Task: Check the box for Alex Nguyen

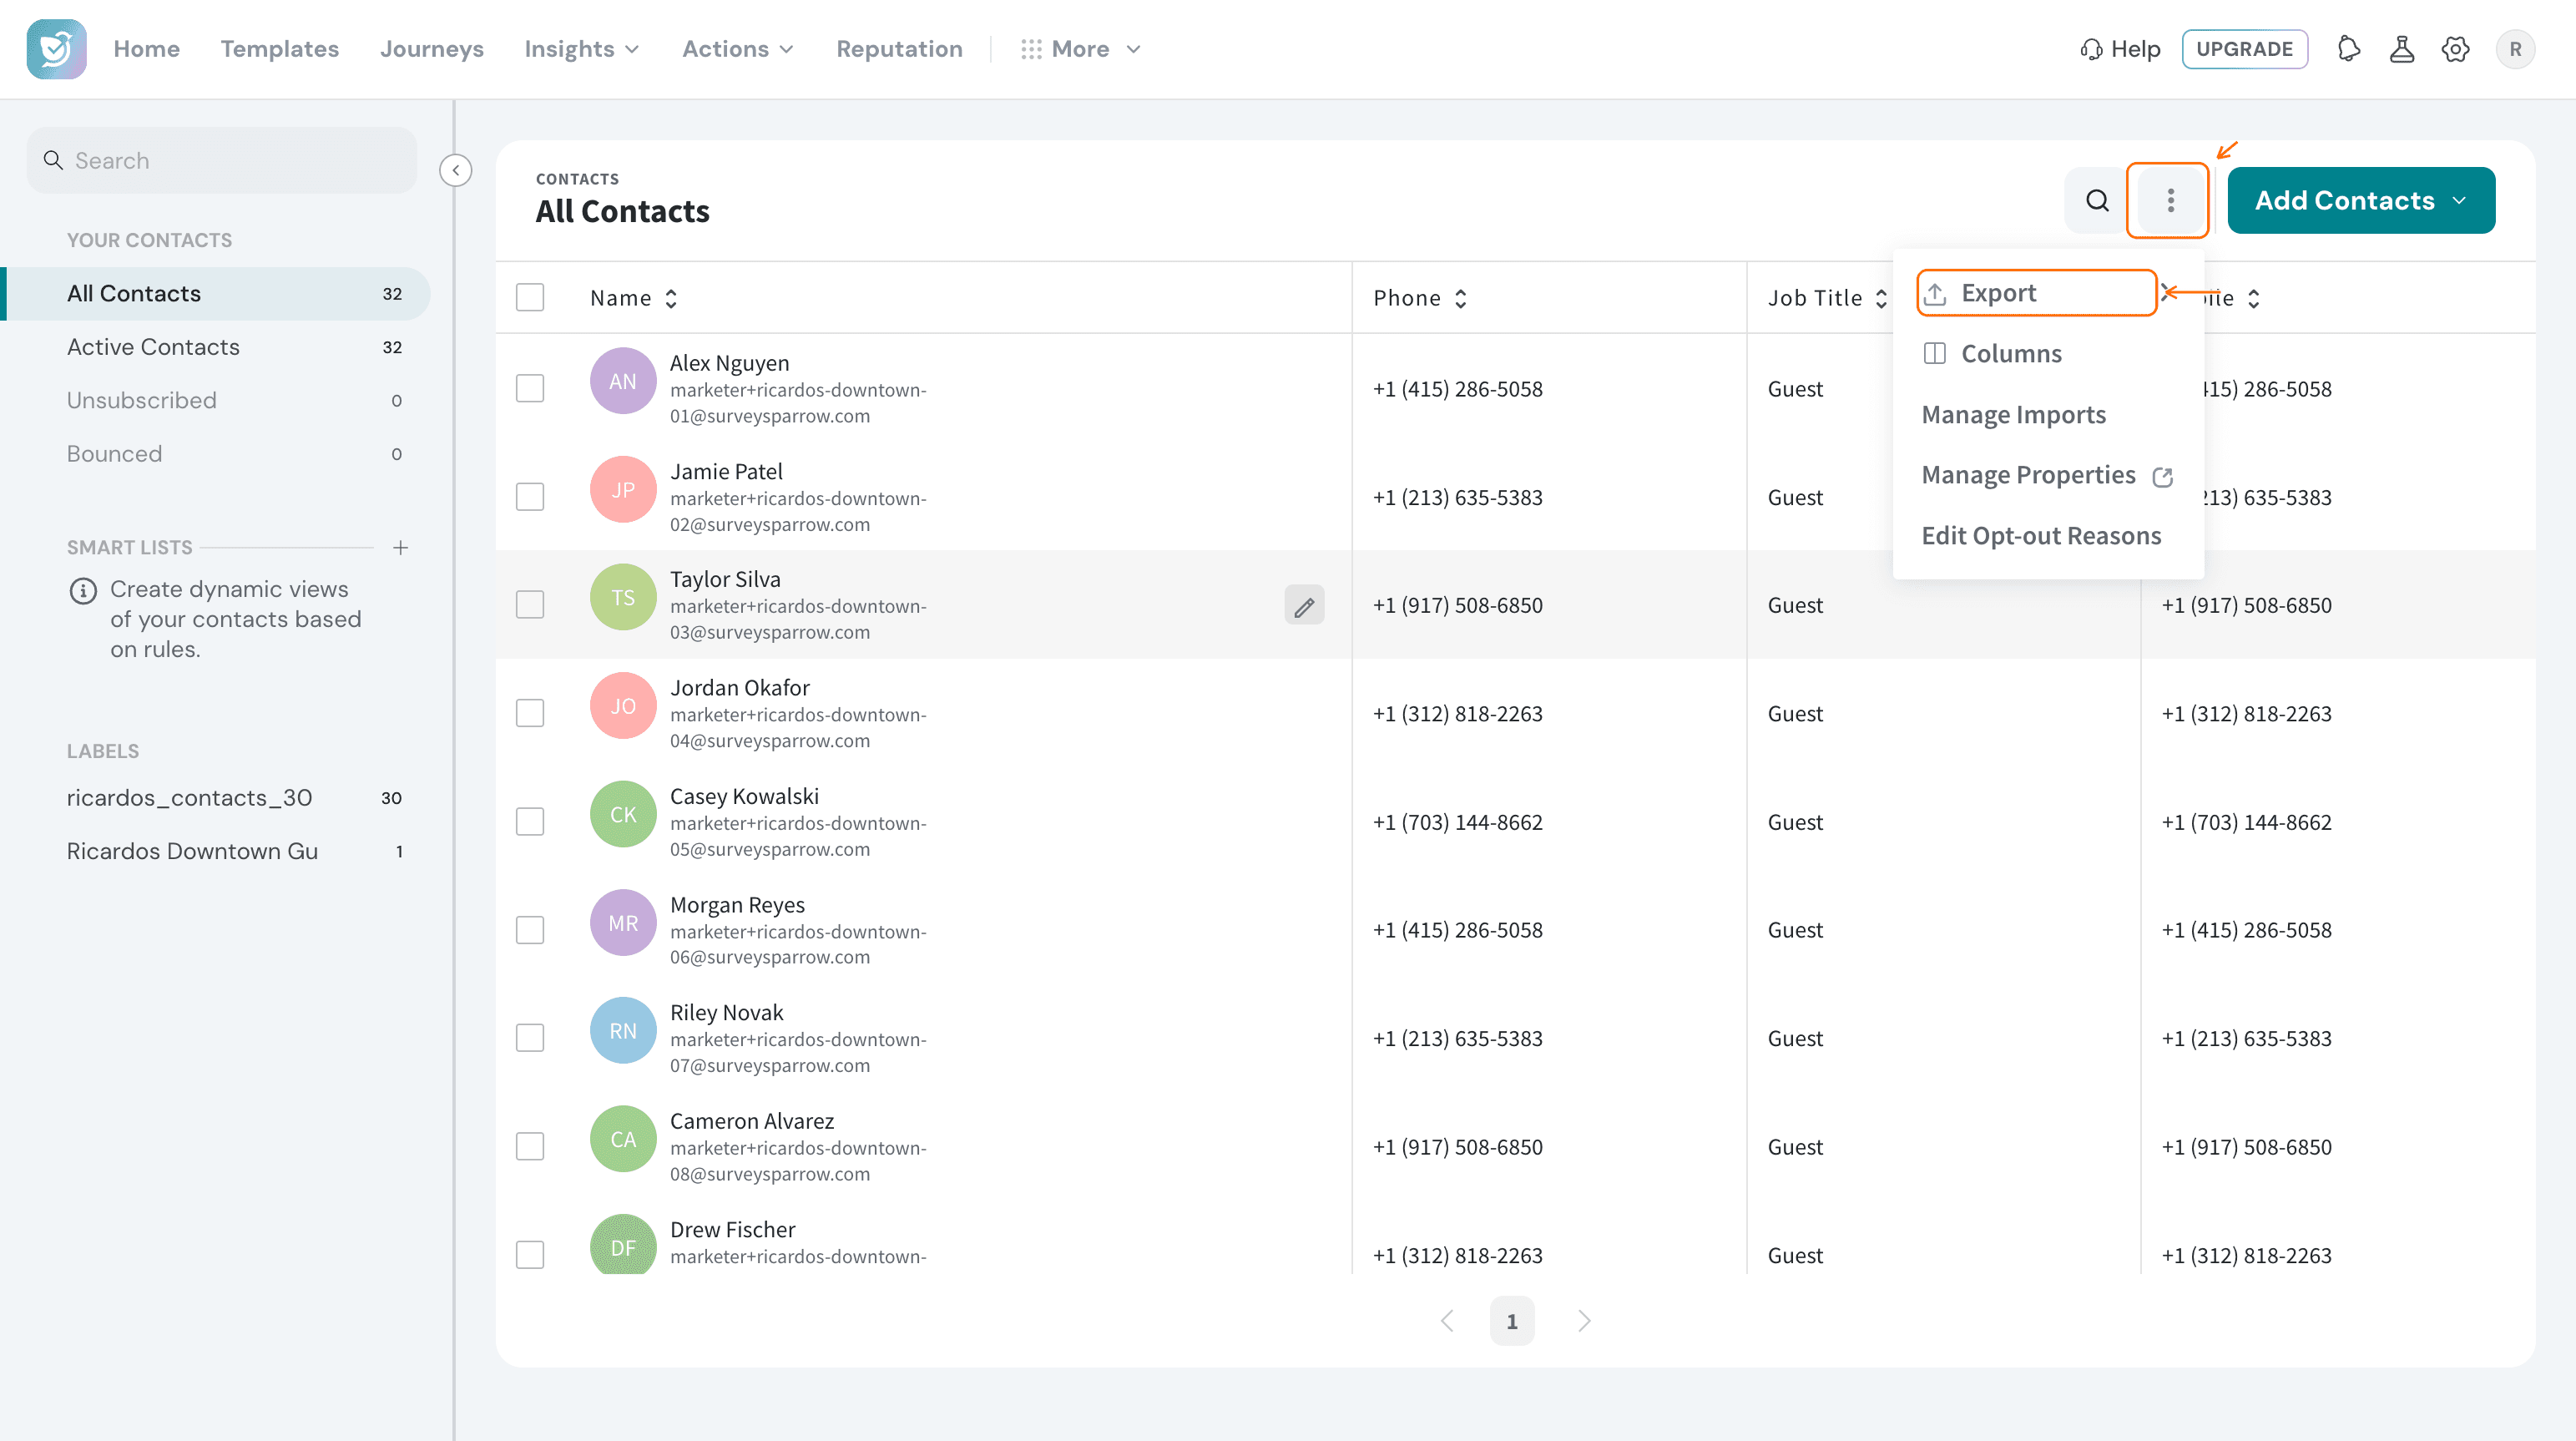Action: [530, 389]
